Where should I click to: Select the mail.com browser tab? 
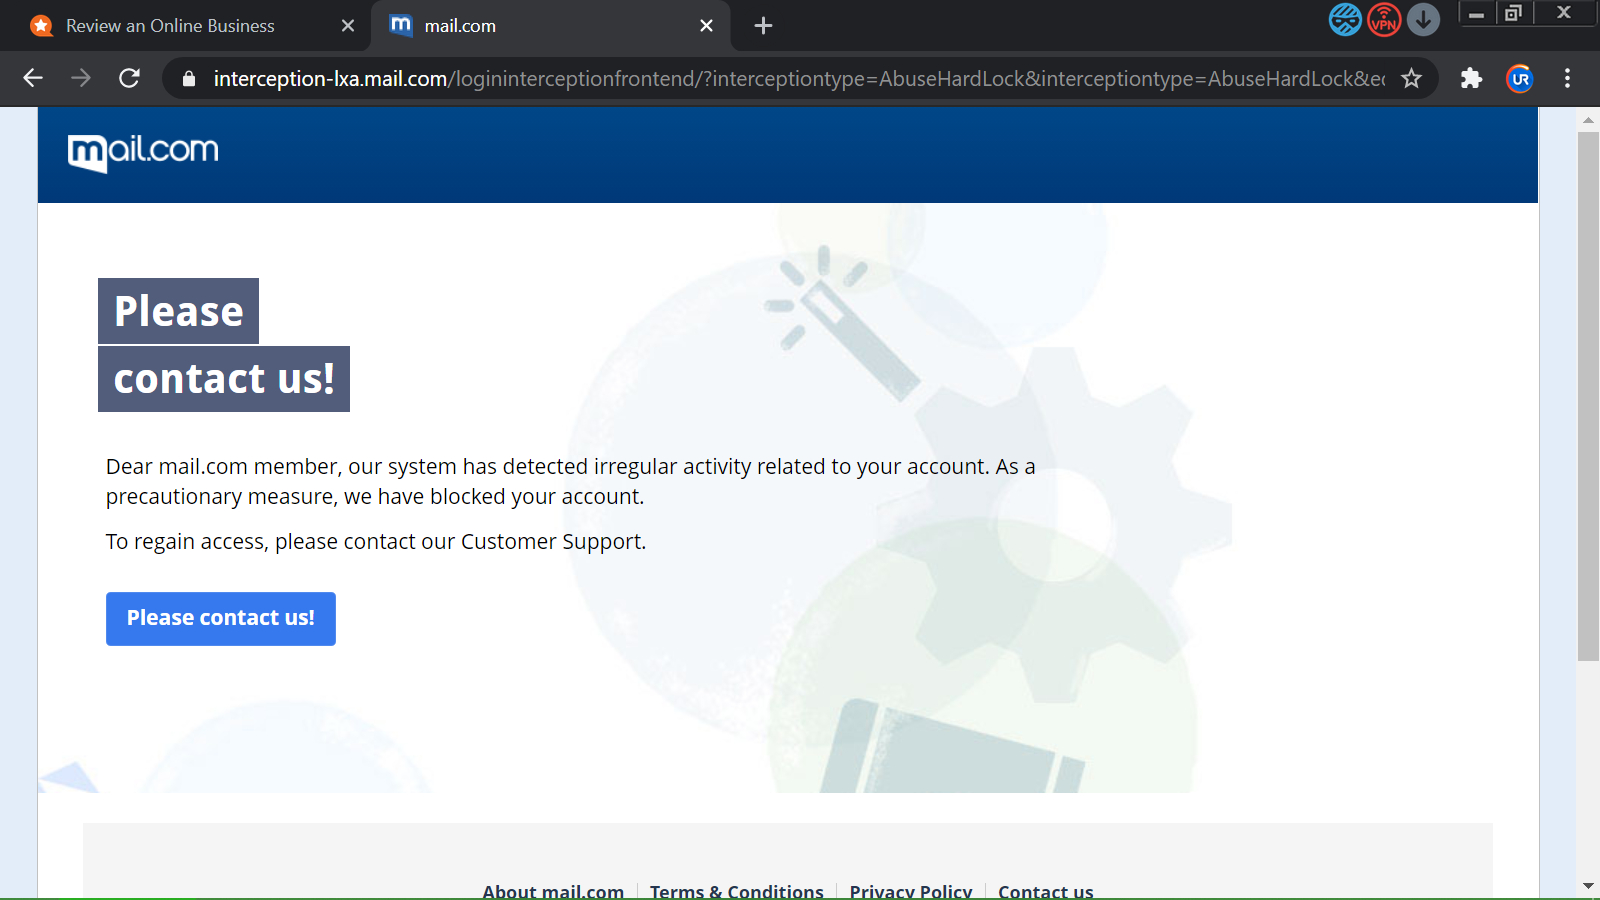pyautogui.click(x=540, y=26)
